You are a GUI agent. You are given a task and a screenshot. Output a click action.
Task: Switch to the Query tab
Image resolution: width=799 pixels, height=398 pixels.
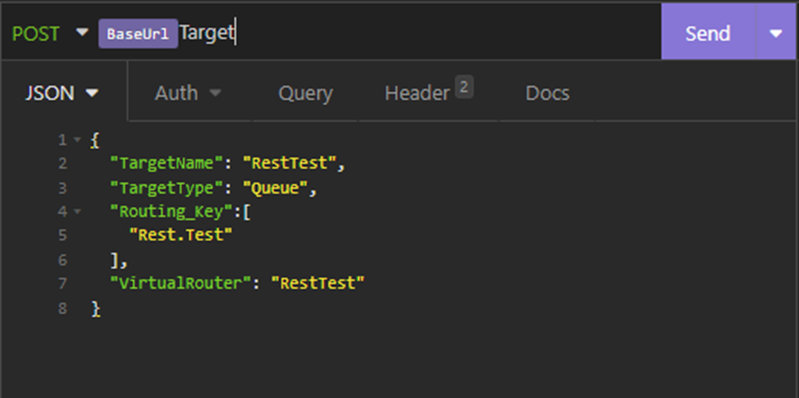(x=305, y=93)
